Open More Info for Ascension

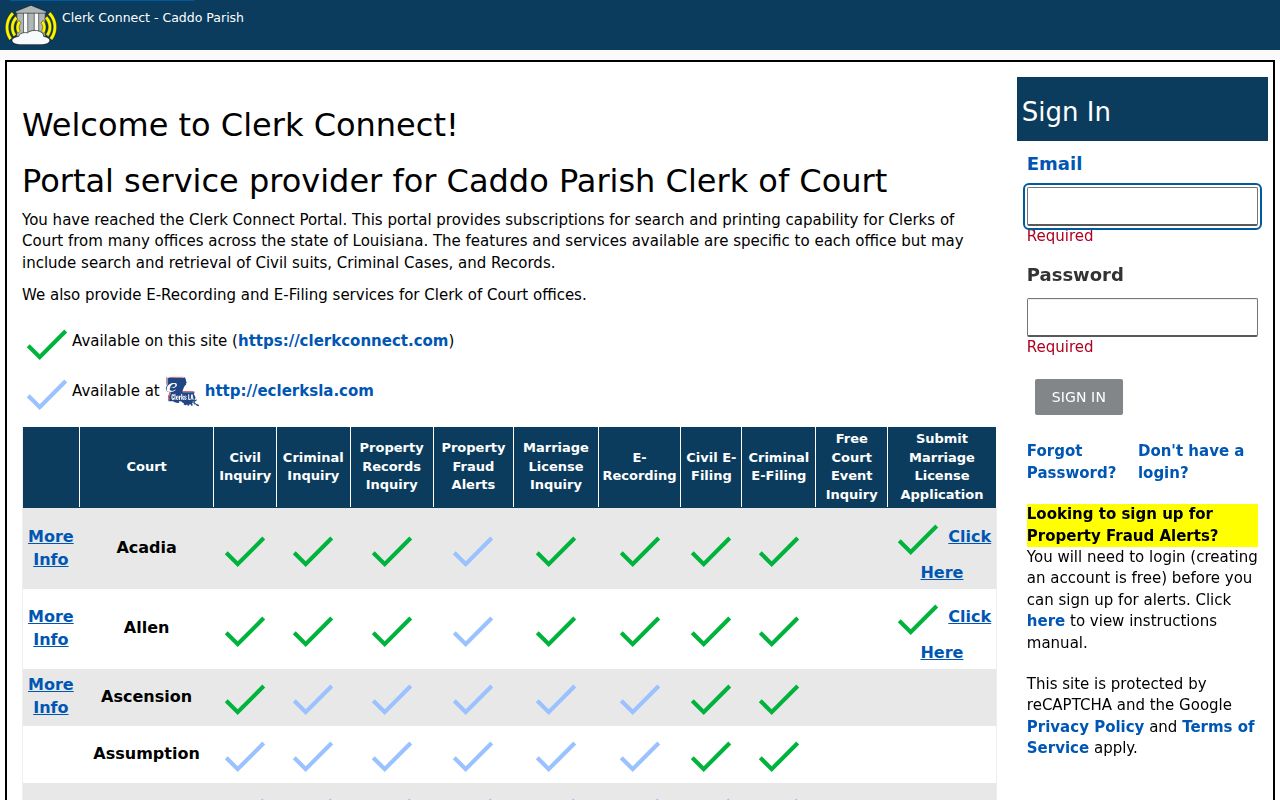pos(51,696)
